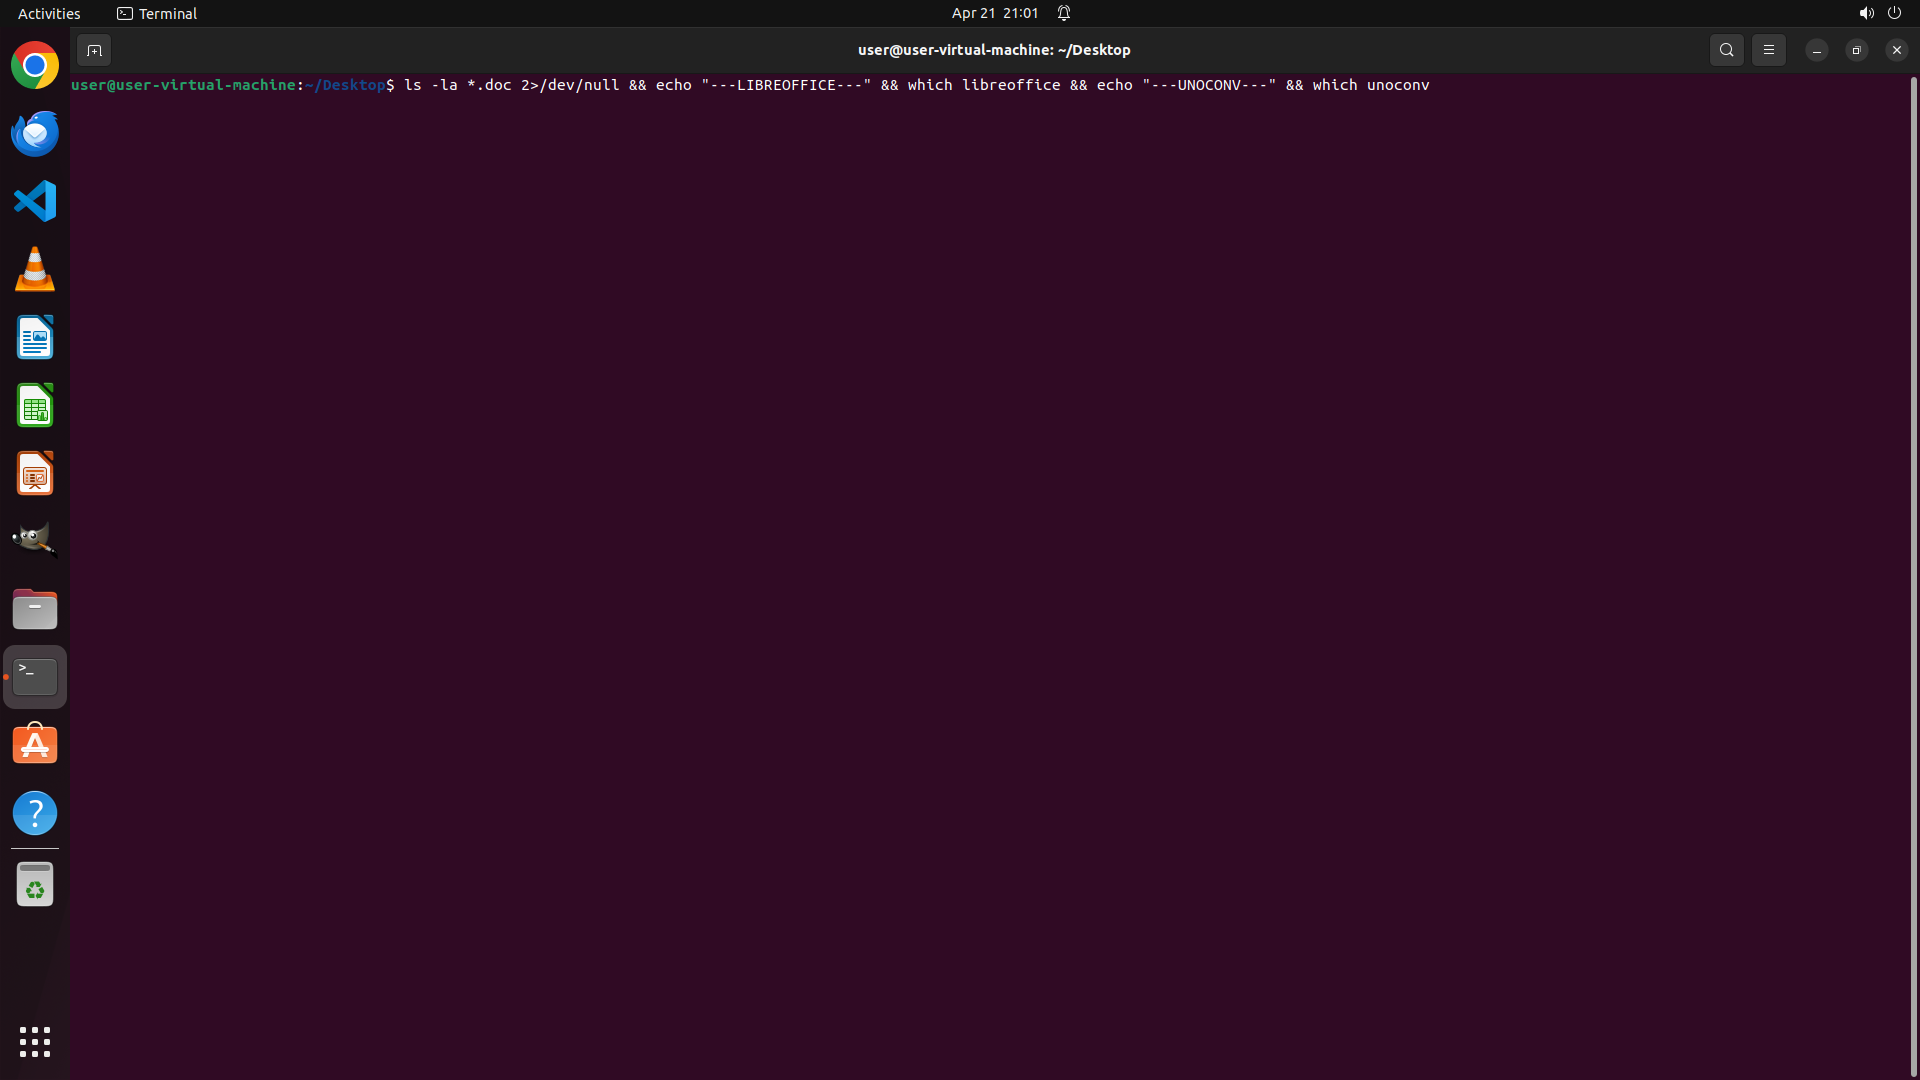
Task: Open the Activities overview
Action: (49, 13)
